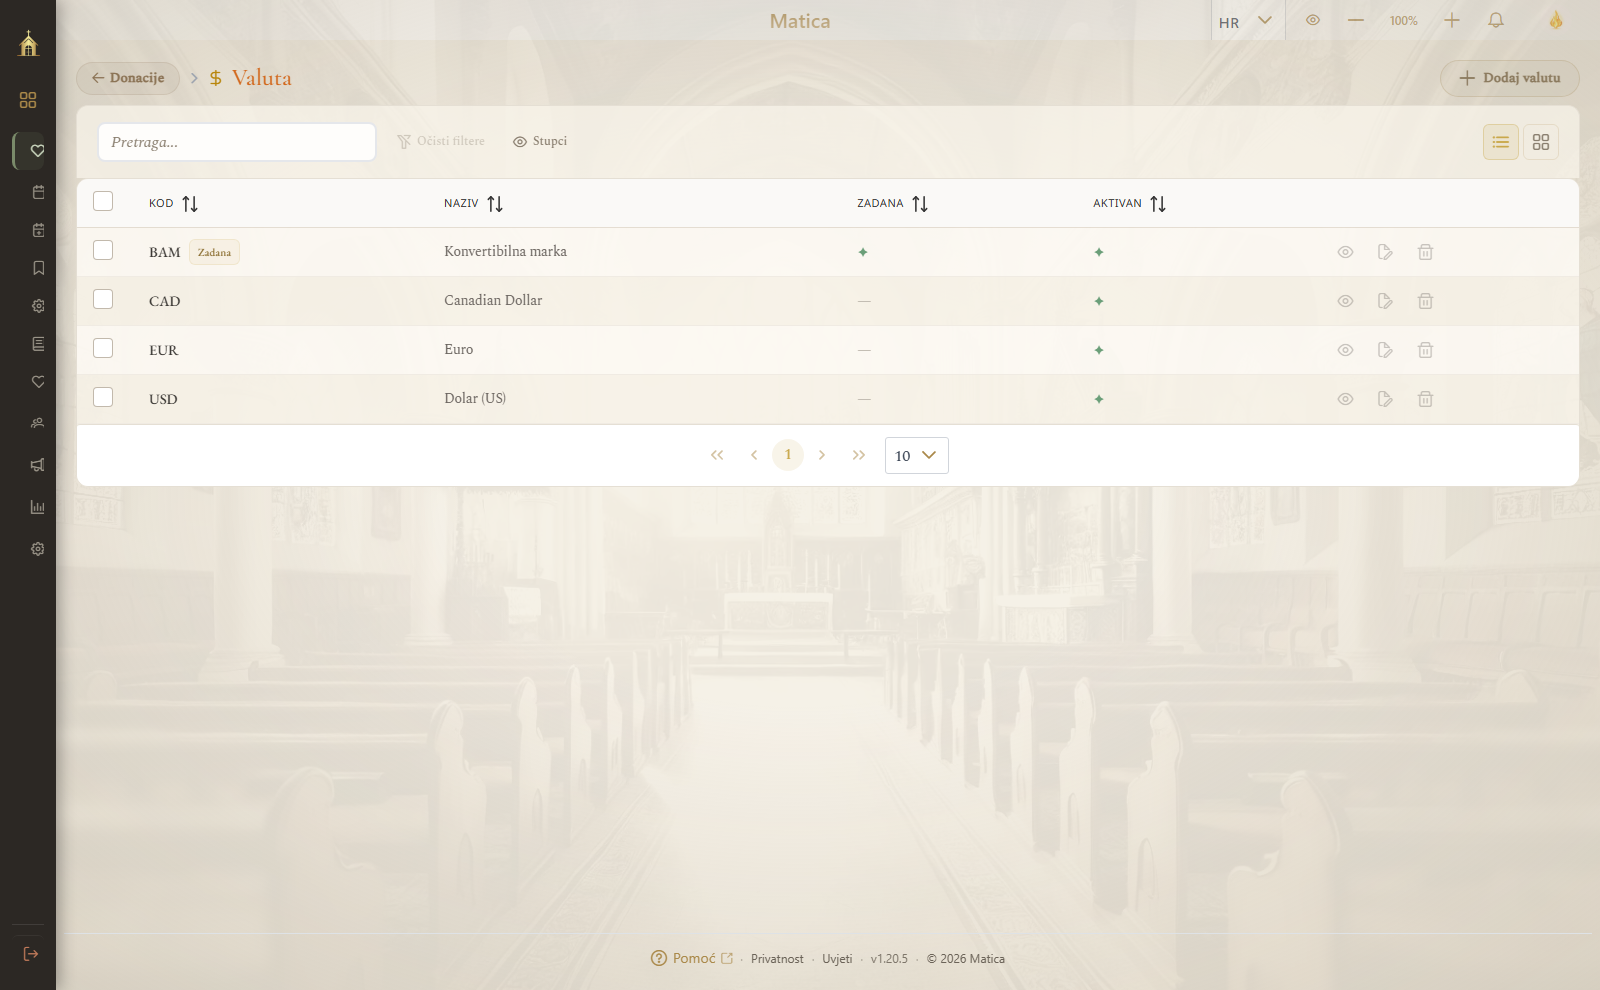Click the Dodaj valutu button
Viewport: 1600px width, 990px height.
(1510, 78)
